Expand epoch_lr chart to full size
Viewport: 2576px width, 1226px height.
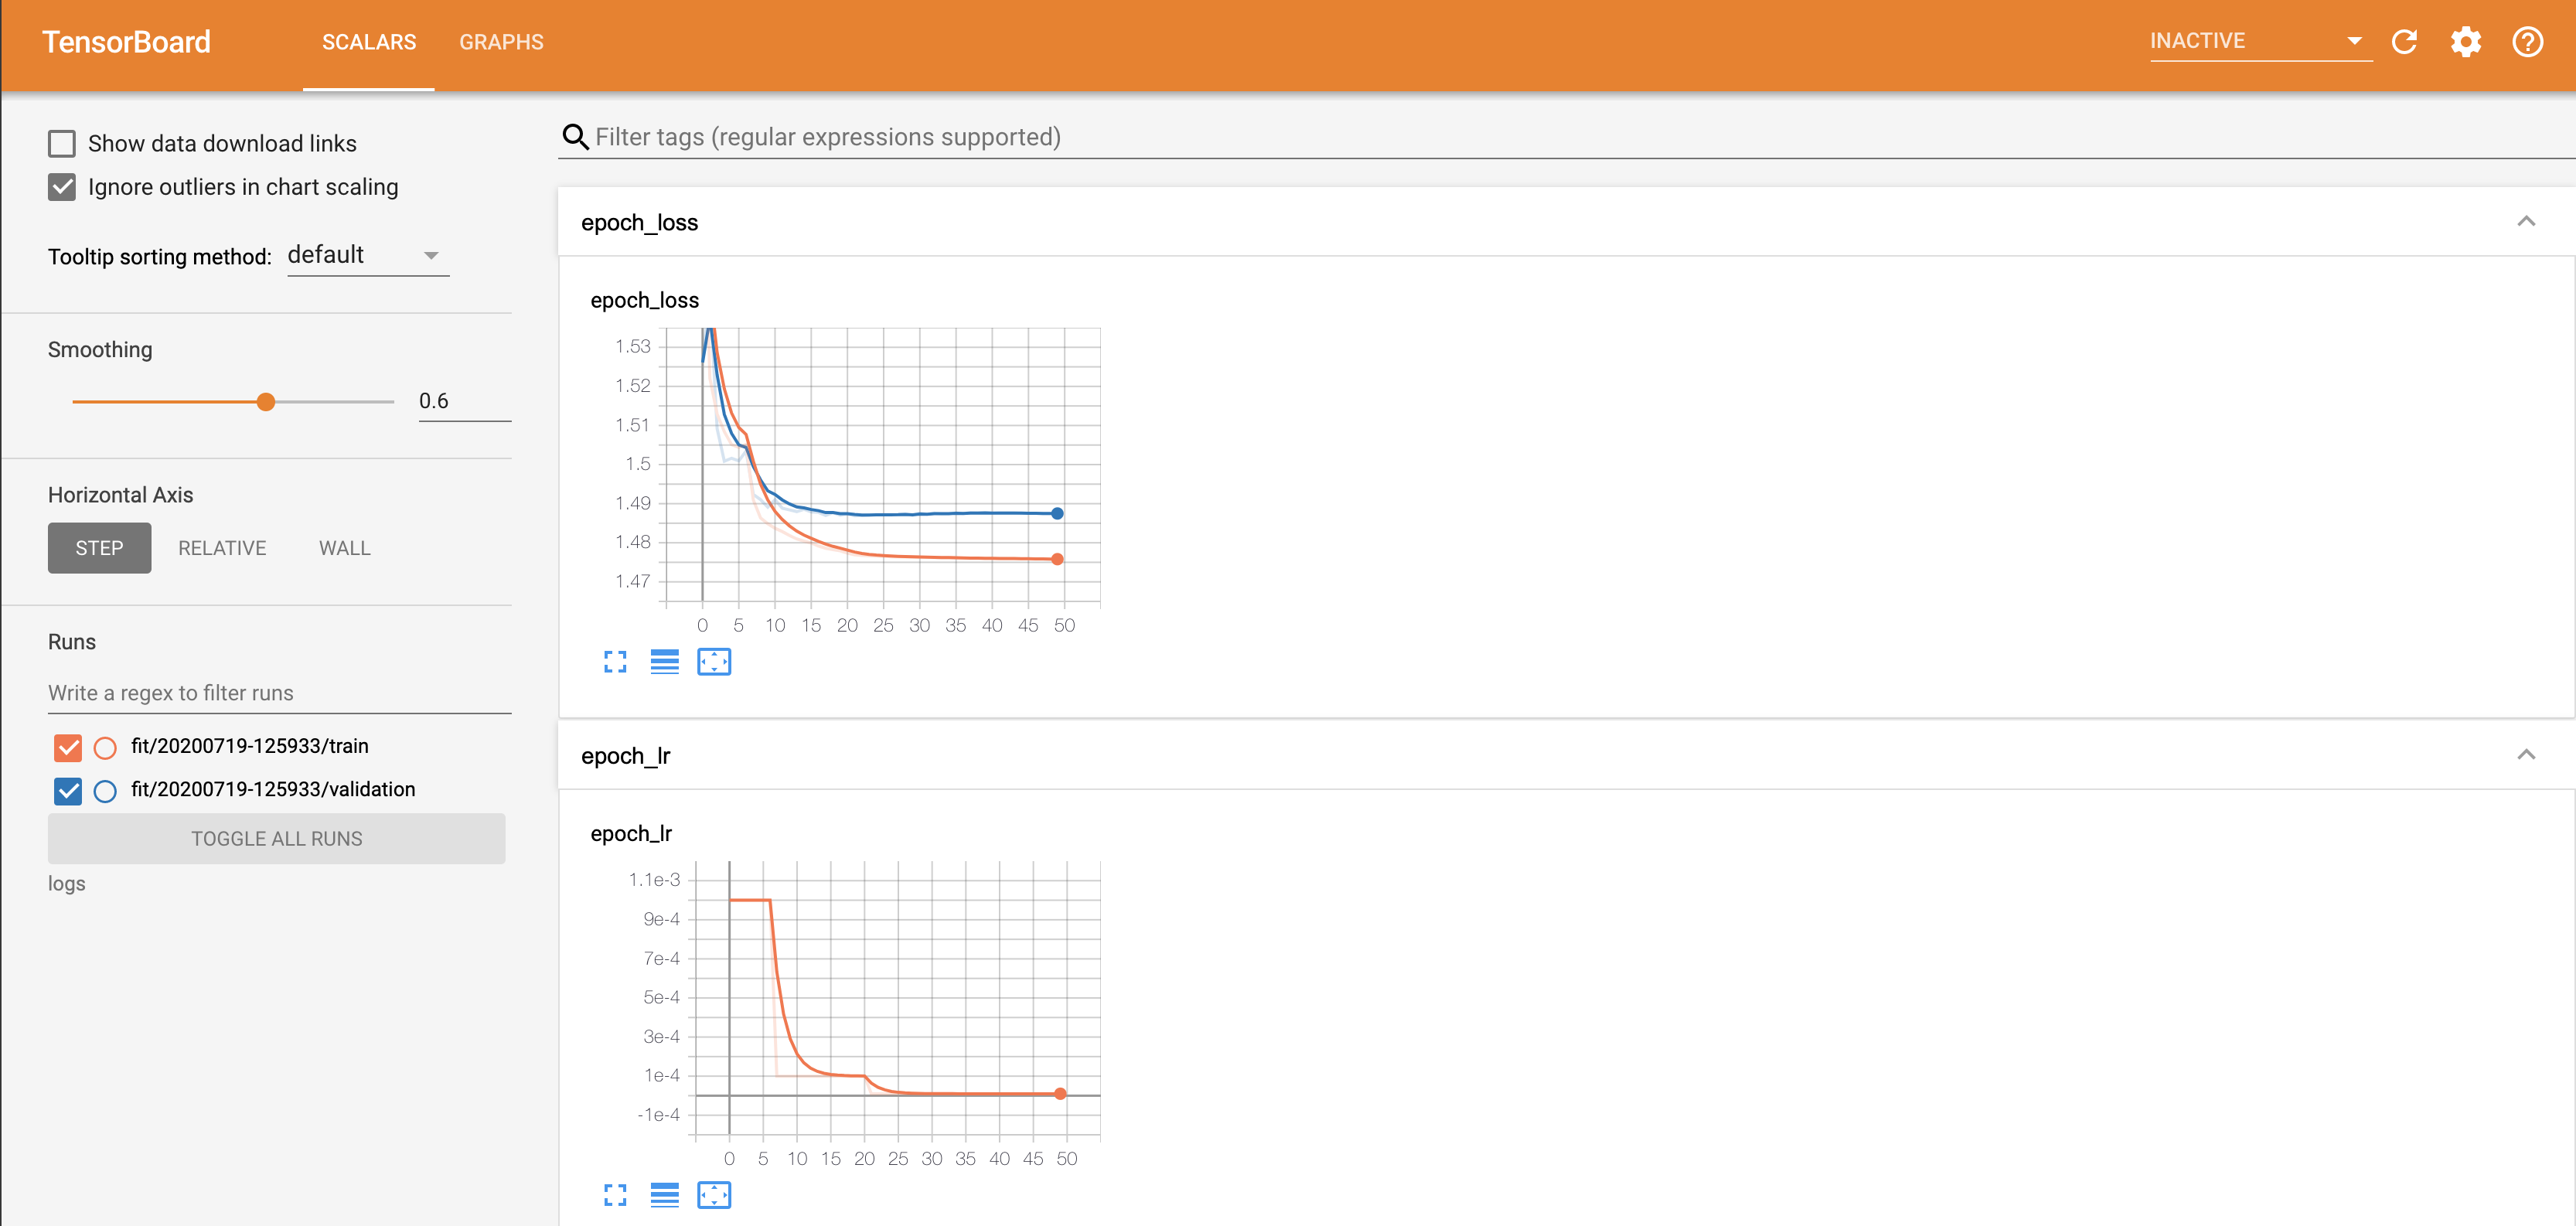click(615, 1195)
